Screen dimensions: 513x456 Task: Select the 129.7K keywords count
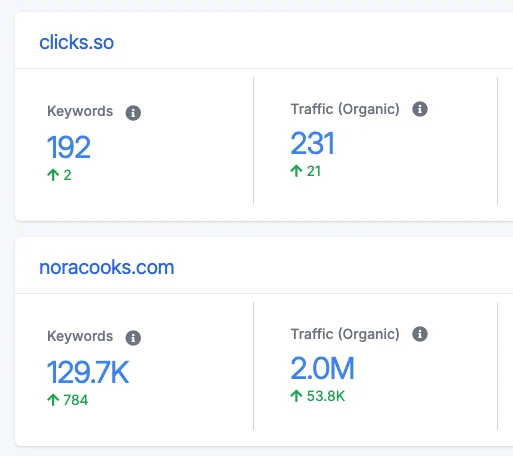click(x=88, y=372)
